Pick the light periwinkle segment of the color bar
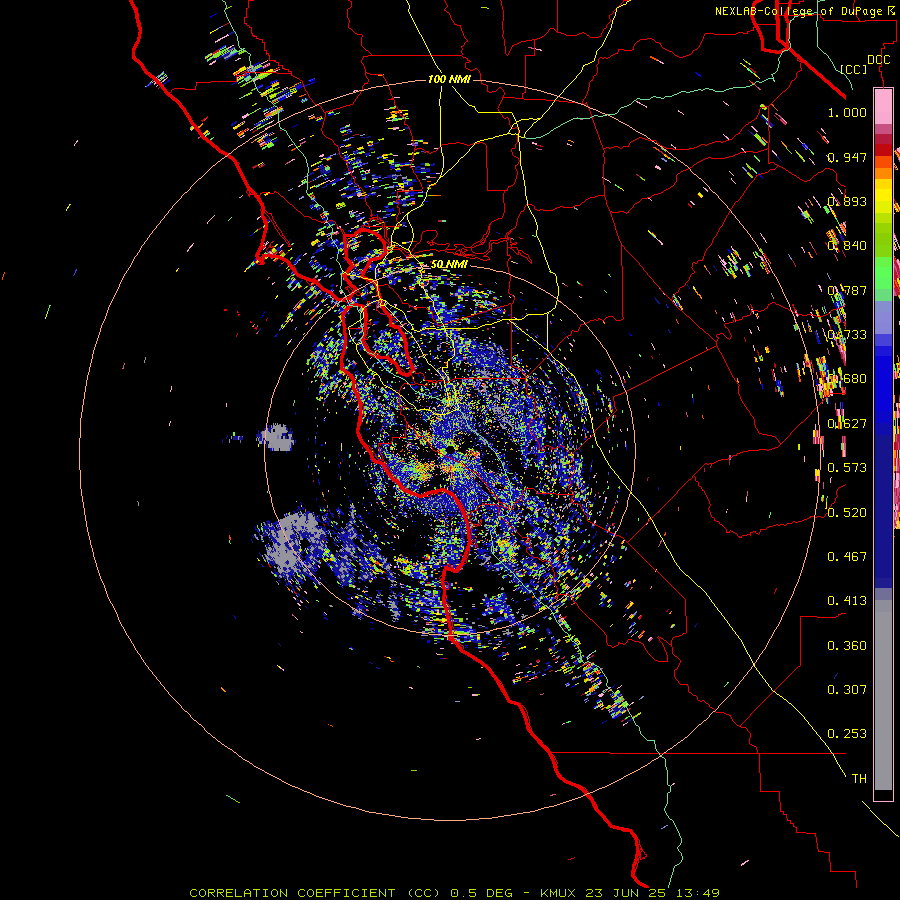Screen dimensions: 900x900 (x=883, y=317)
